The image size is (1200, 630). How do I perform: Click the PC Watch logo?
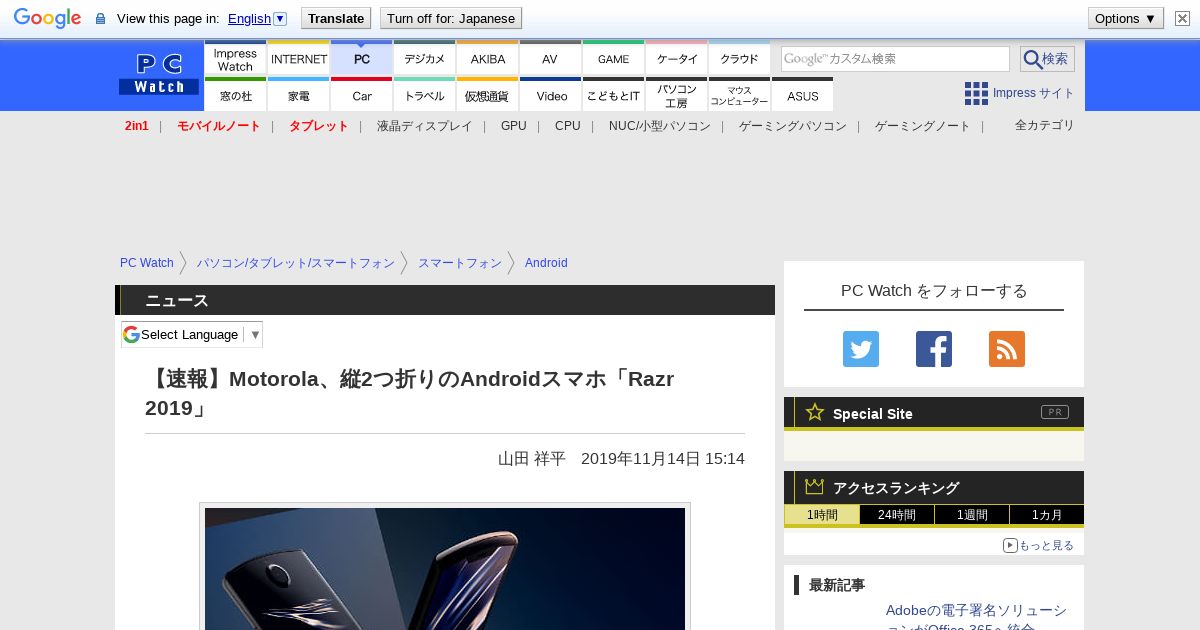click(159, 74)
